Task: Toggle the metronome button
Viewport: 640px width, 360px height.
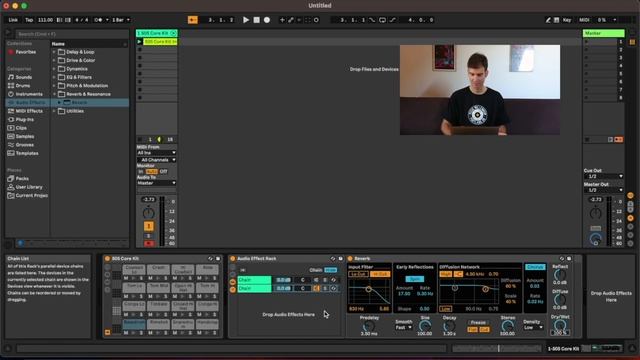Action: click(98, 20)
